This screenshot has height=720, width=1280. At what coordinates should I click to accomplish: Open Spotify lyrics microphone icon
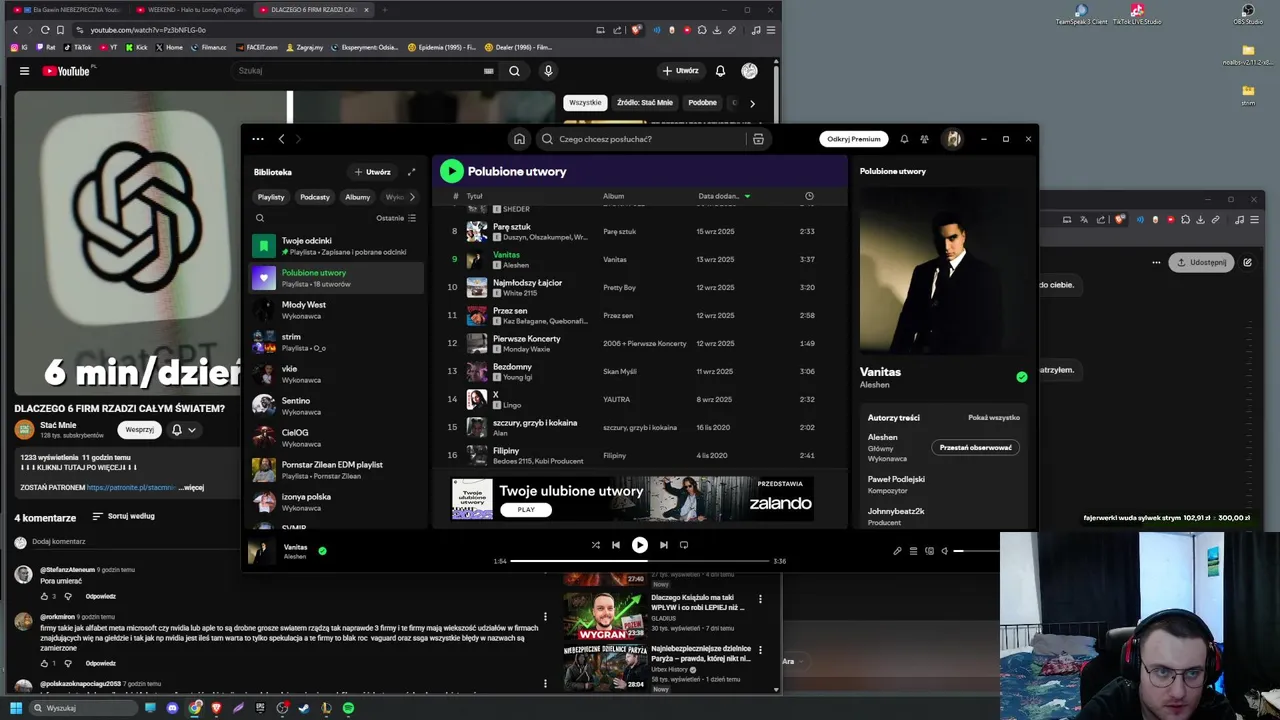click(x=897, y=551)
